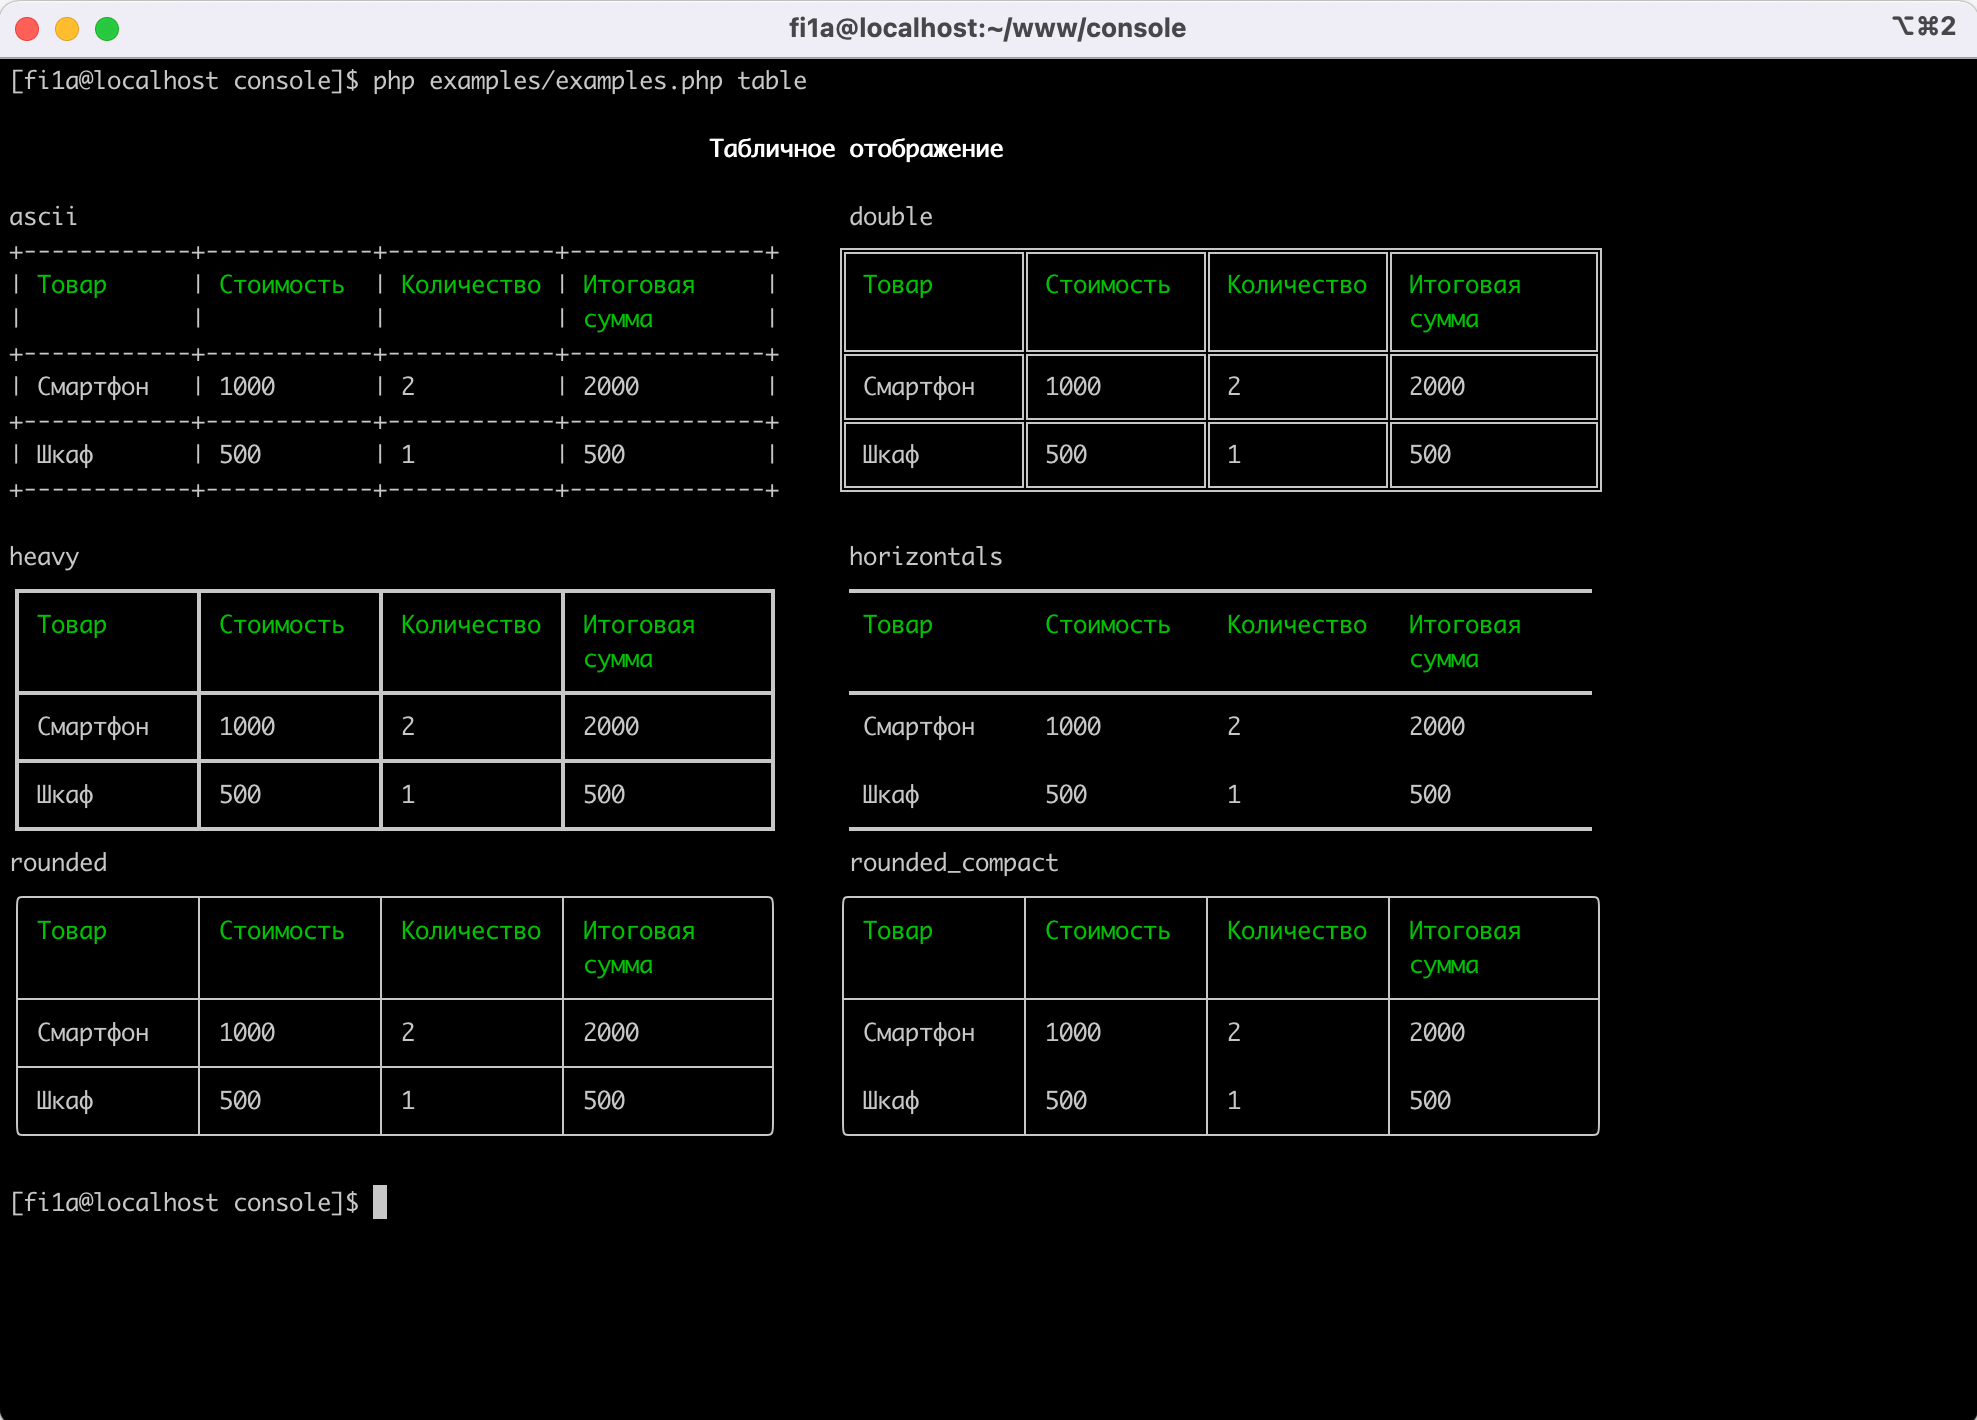Click 'сумма' header text in double table
Screen dimensions: 1977x1420
[1444, 320]
